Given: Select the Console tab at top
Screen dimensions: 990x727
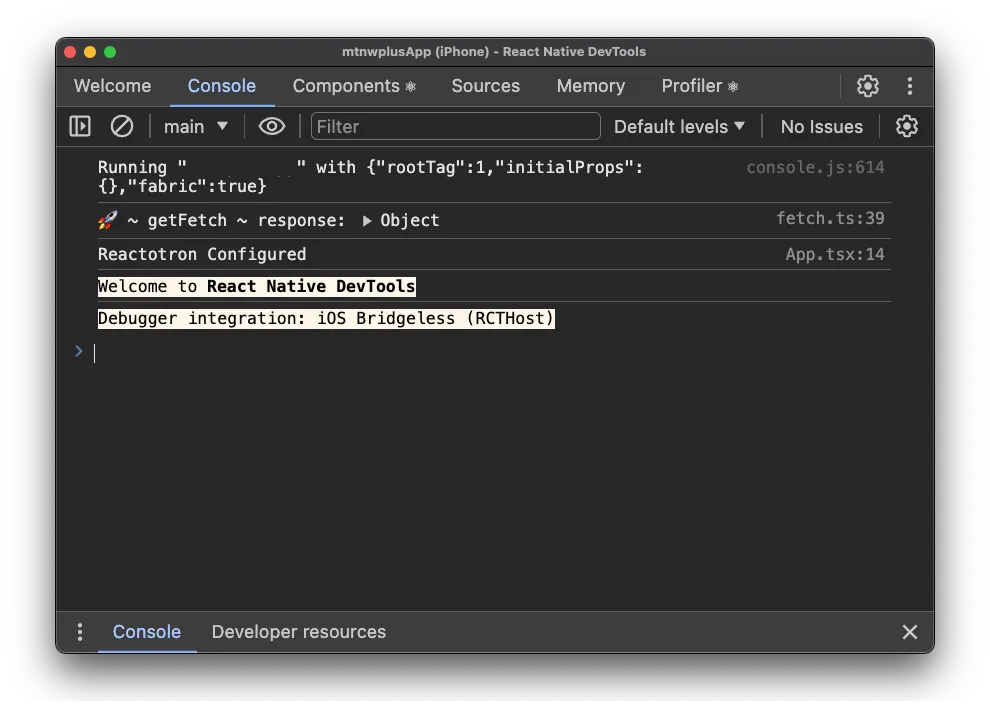Looking at the screenshot, I should (x=222, y=86).
